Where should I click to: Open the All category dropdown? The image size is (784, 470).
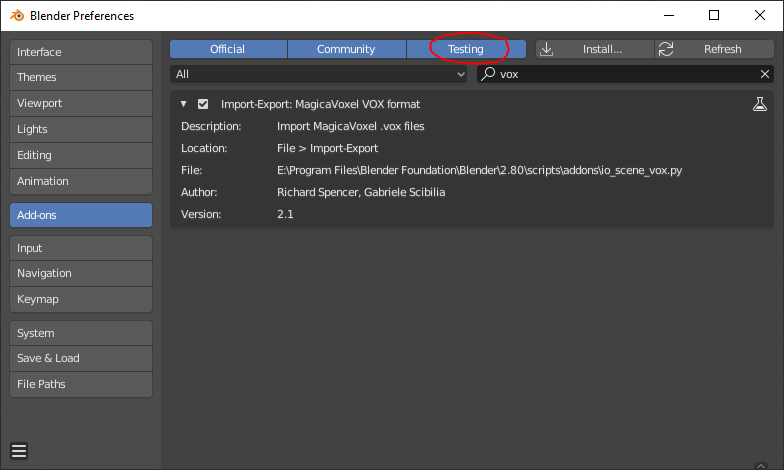click(x=318, y=74)
